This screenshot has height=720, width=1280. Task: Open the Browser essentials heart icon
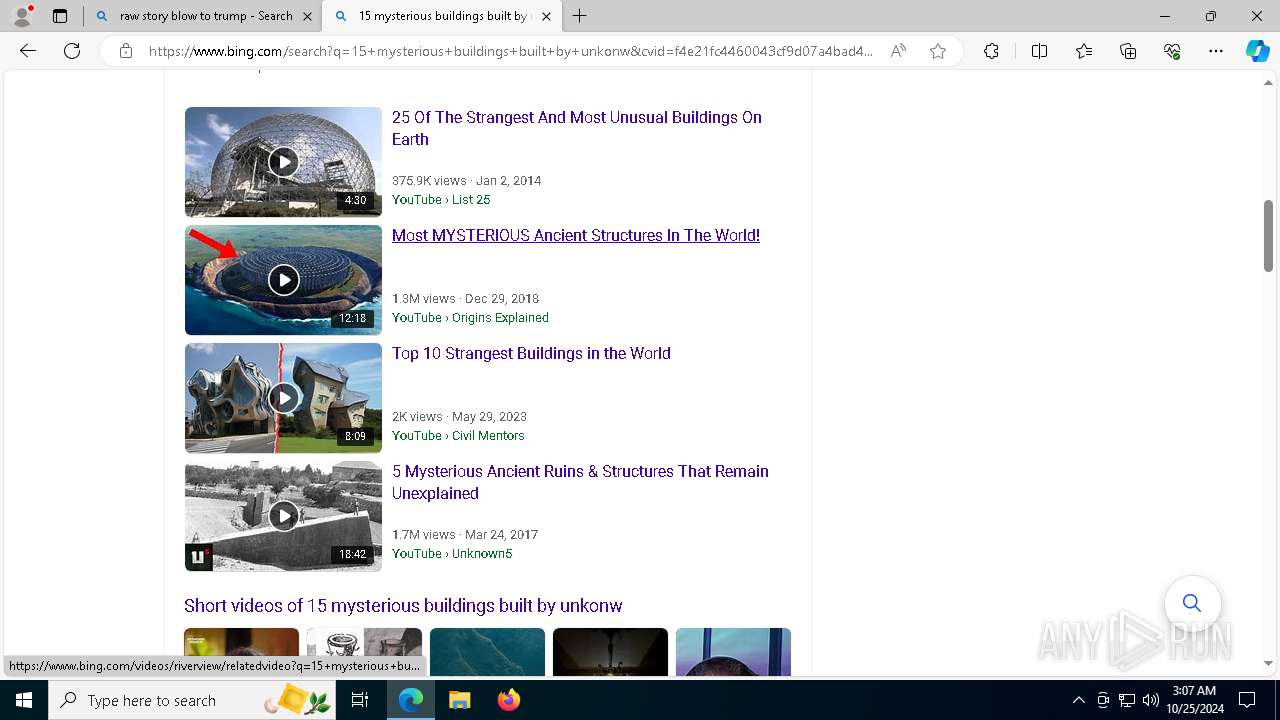1172,51
